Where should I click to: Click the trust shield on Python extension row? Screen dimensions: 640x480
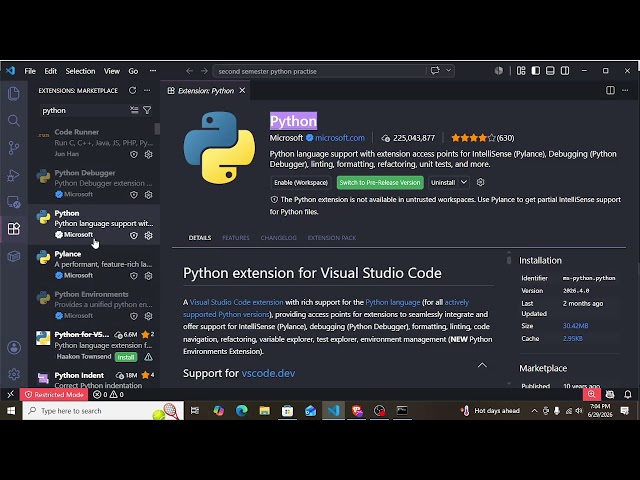[133, 236]
